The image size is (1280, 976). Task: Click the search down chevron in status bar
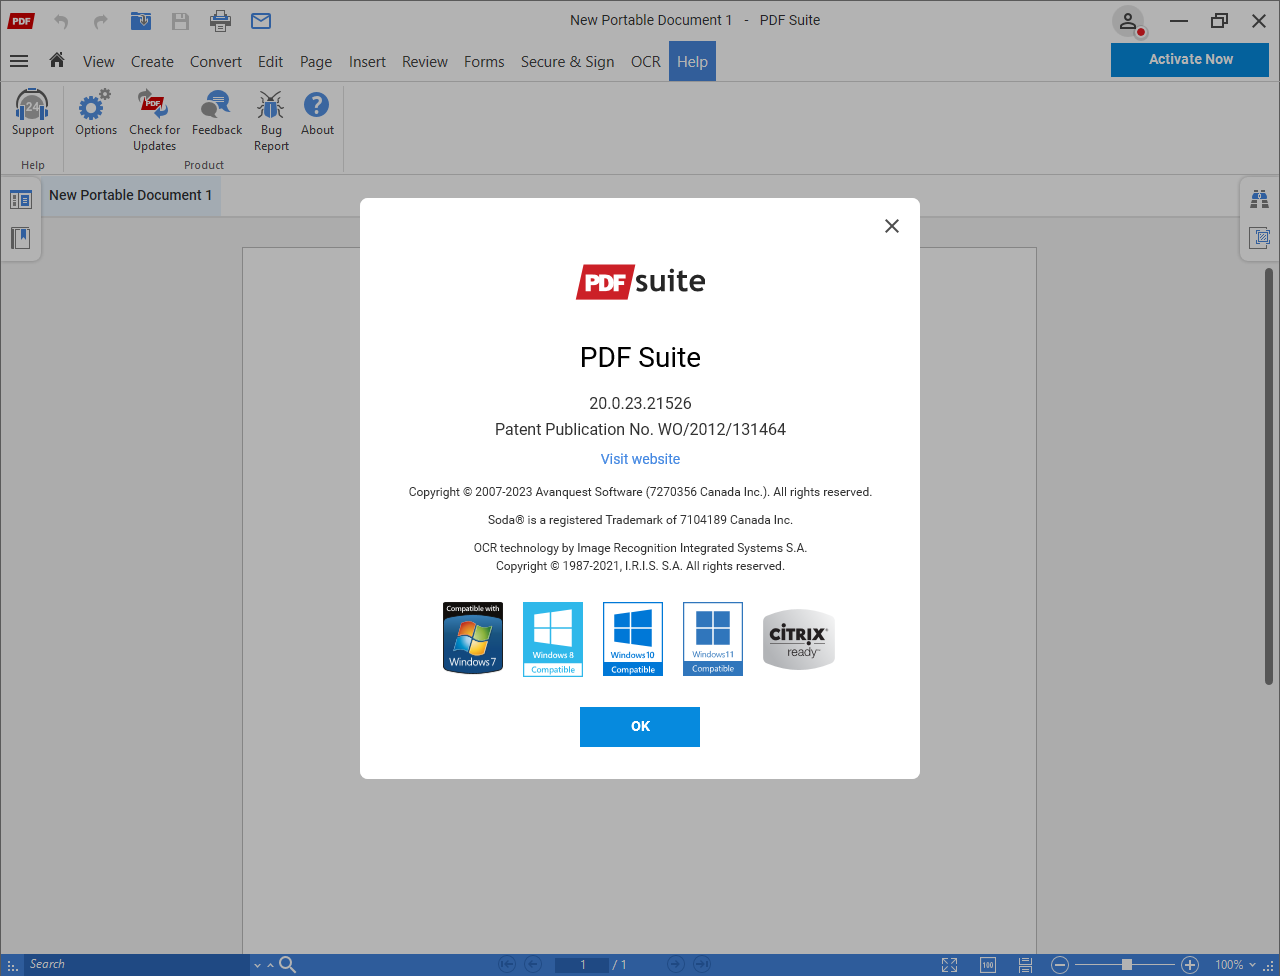(257, 966)
